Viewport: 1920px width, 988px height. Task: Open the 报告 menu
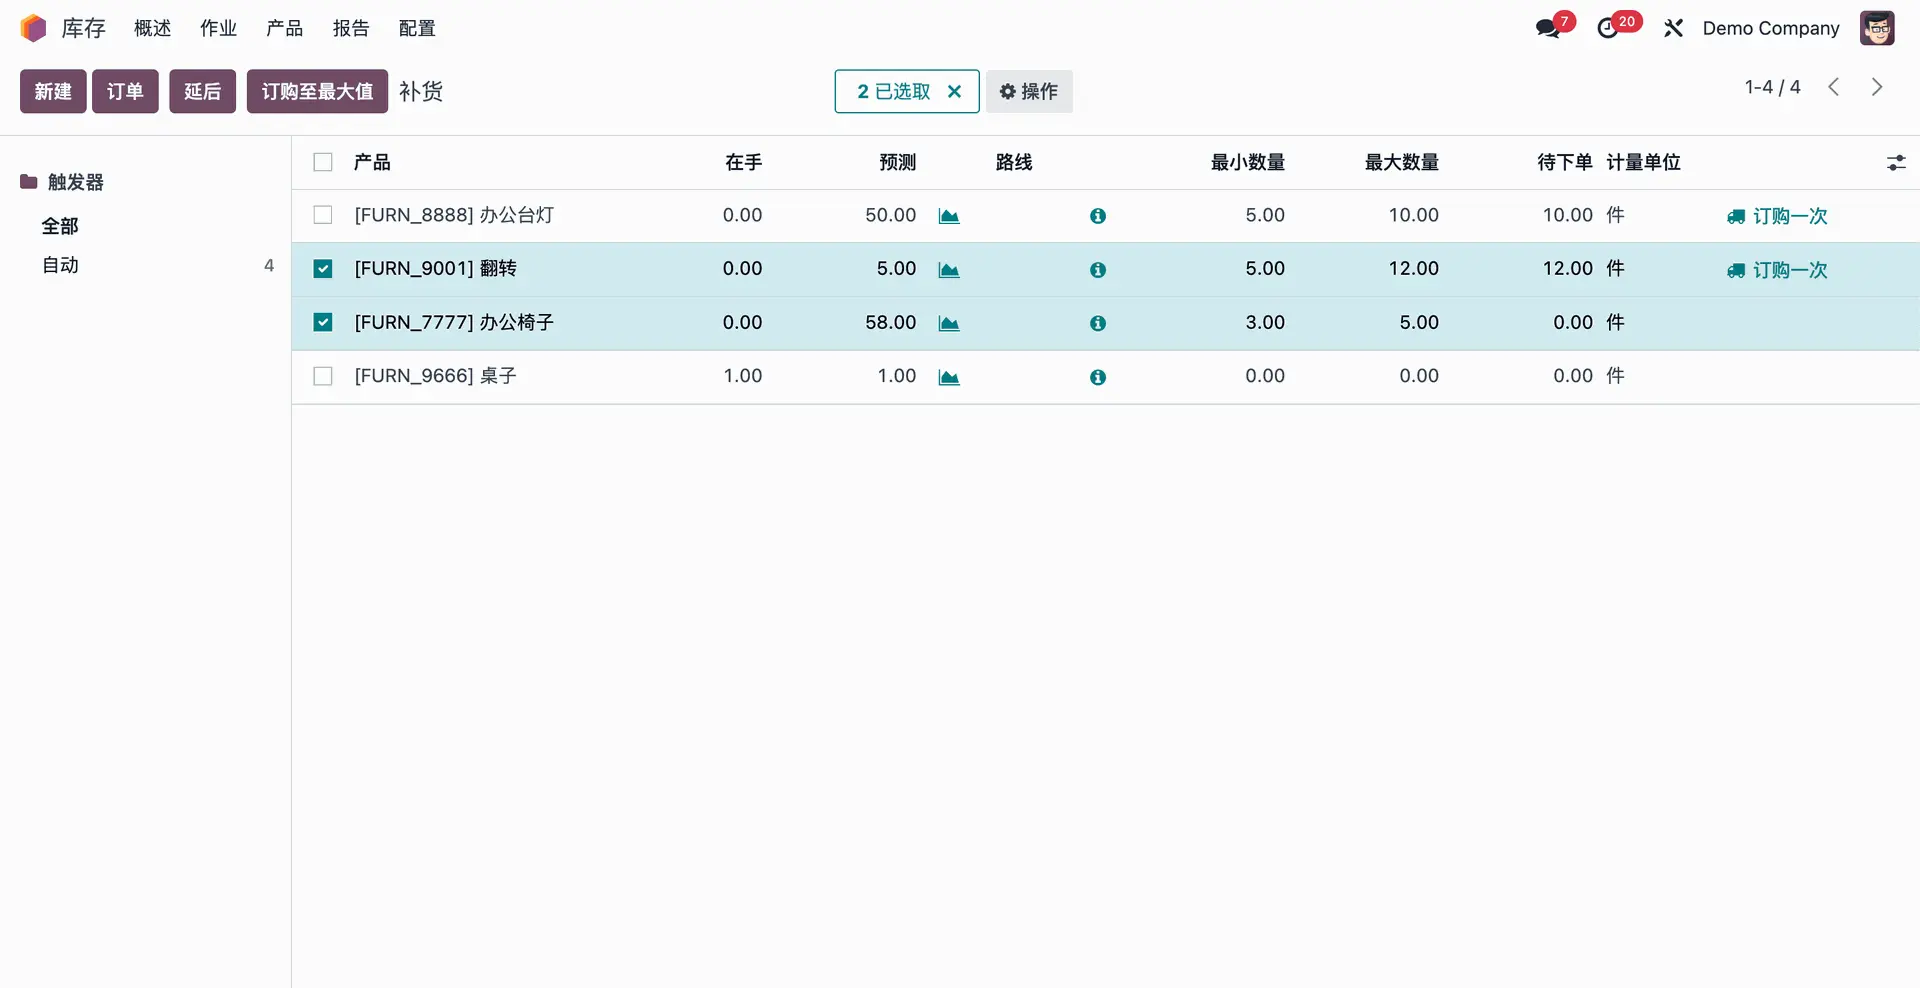pyautogui.click(x=351, y=28)
